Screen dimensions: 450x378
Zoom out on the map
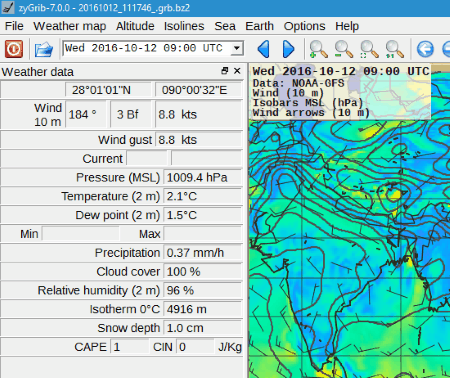[x=343, y=49]
